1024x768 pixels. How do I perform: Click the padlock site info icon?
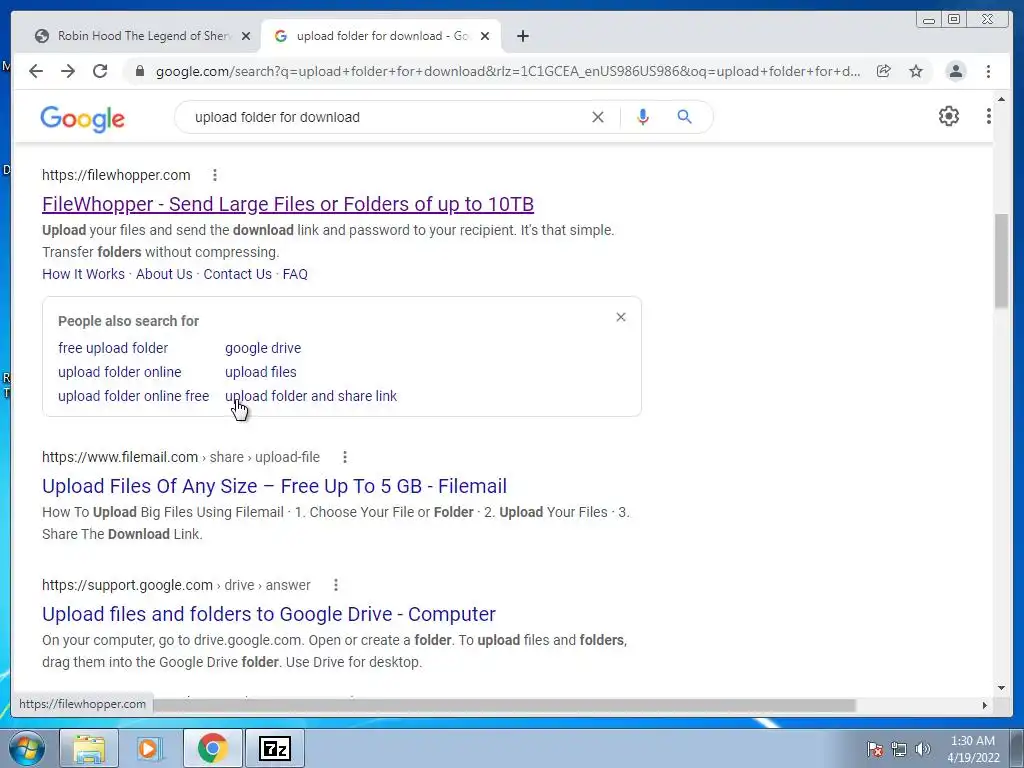pos(139,71)
